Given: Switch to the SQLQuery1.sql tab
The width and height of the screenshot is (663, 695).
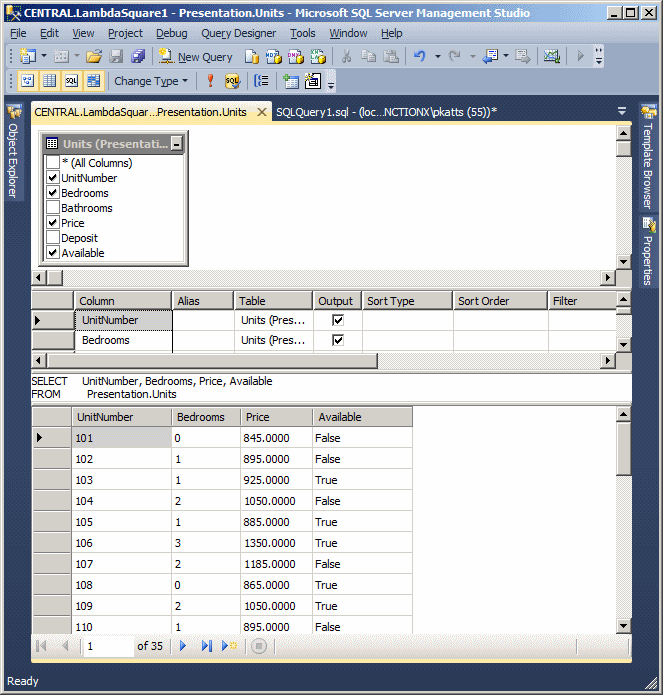Looking at the screenshot, I should click(386, 112).
